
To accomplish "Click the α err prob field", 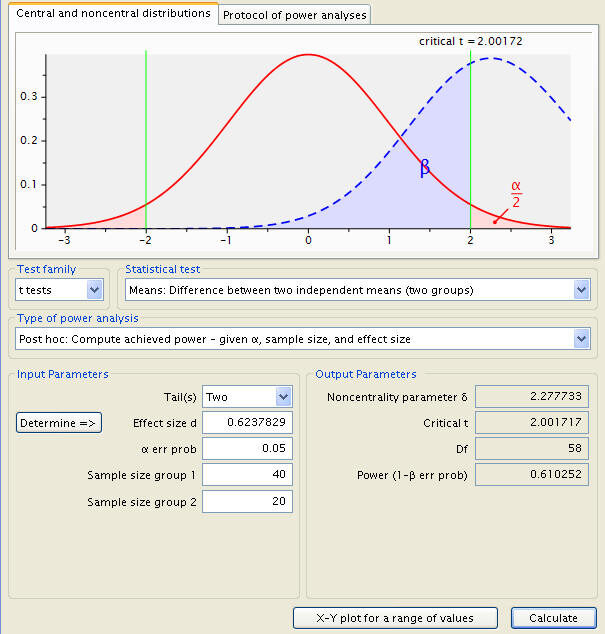I will coord(248,448).
